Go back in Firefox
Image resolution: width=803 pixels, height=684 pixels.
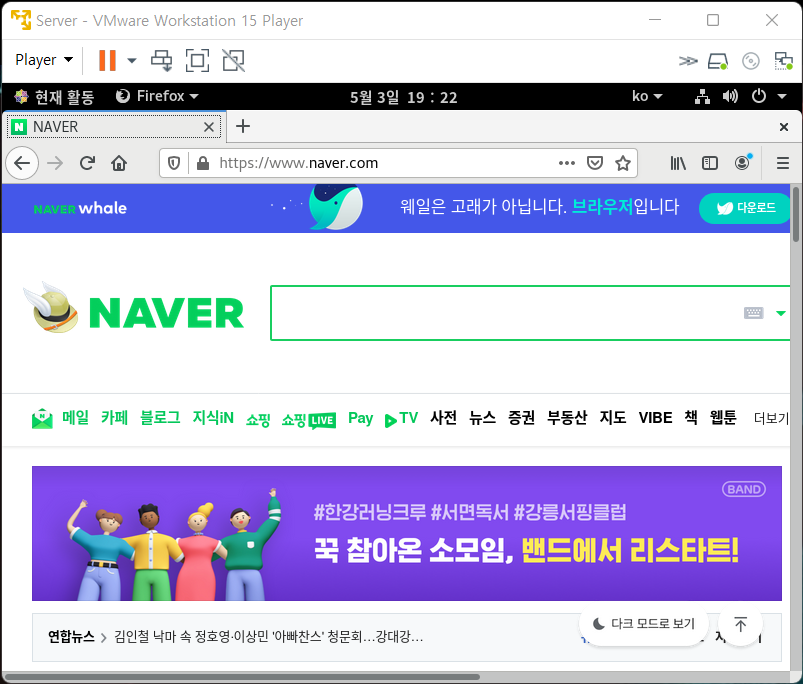coord(22,163)
